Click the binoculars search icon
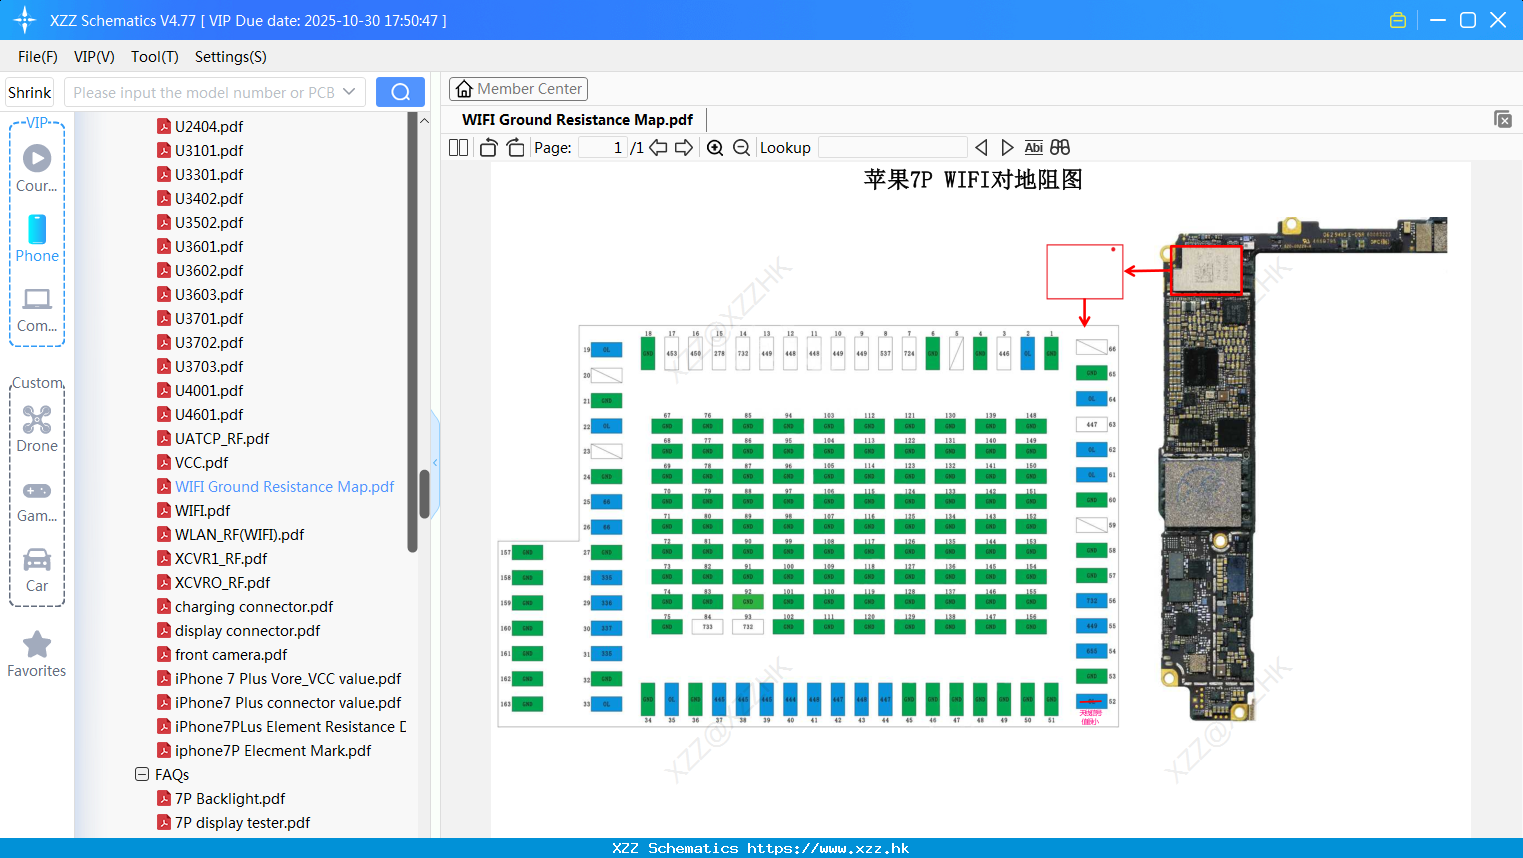Screen dimensions: 1523x858 click(x=1060, y=147)
